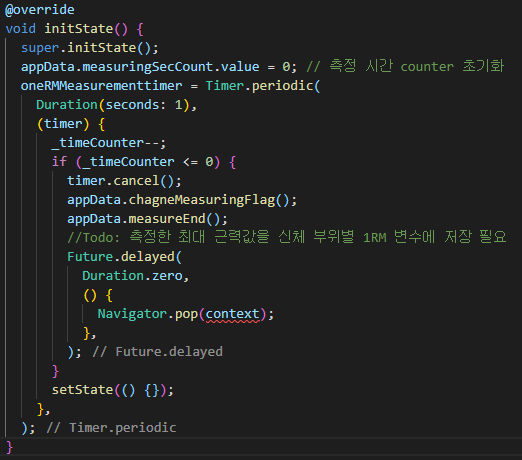Click setState(() {}) call
The image size is (522, 460).
pyautogui.click(x=113, y=390)
